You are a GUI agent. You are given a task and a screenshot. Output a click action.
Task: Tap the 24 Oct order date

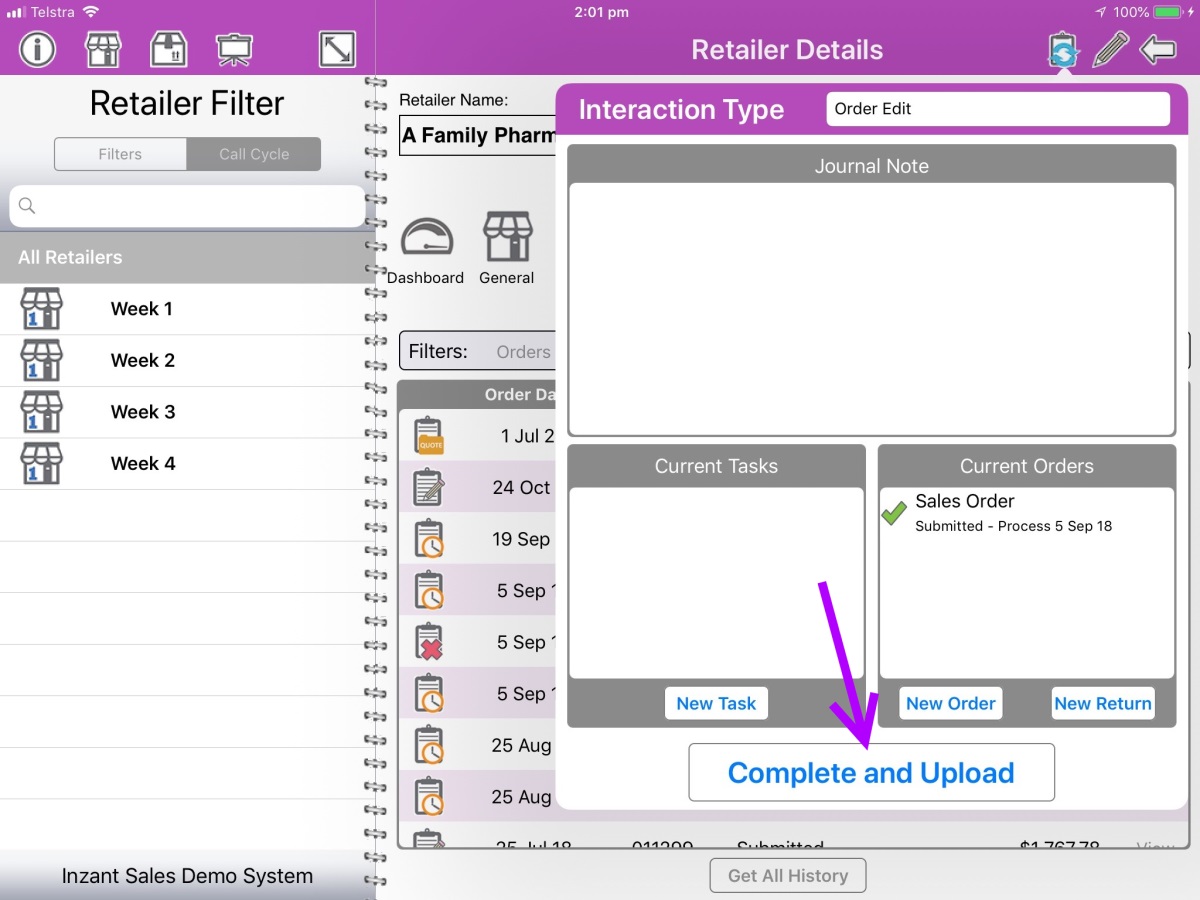tap(521, 488)
